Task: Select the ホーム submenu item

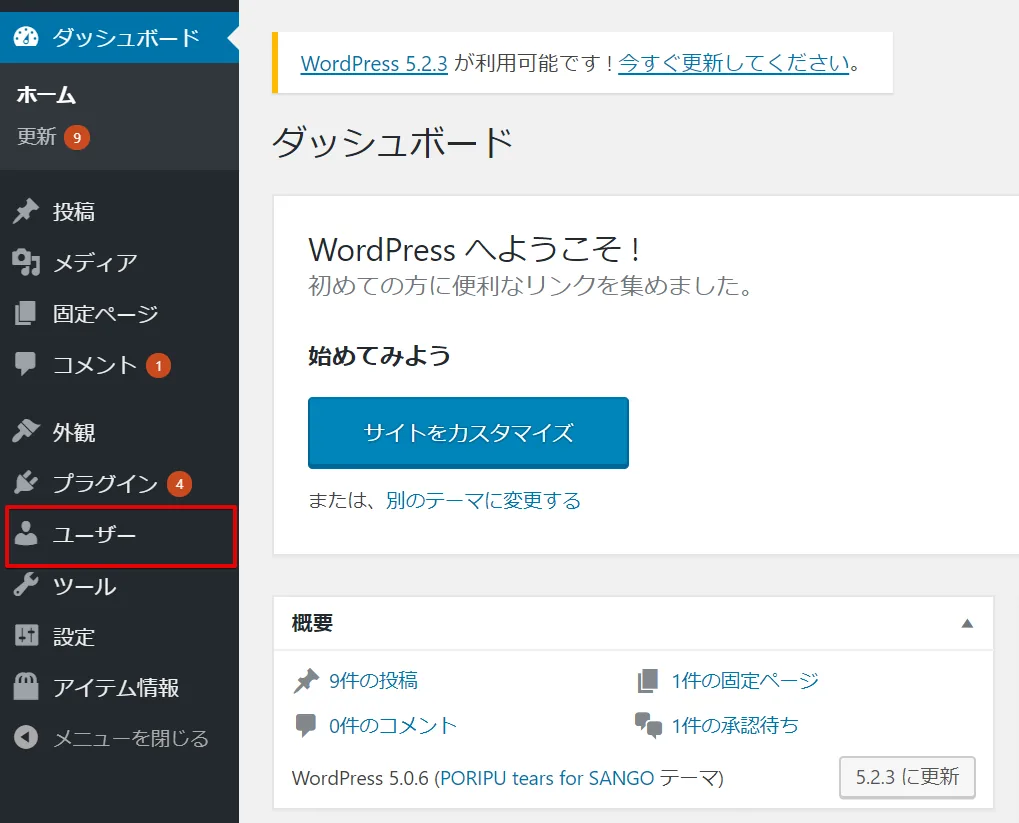Action: pyautogui.click(x=46, y=95)
